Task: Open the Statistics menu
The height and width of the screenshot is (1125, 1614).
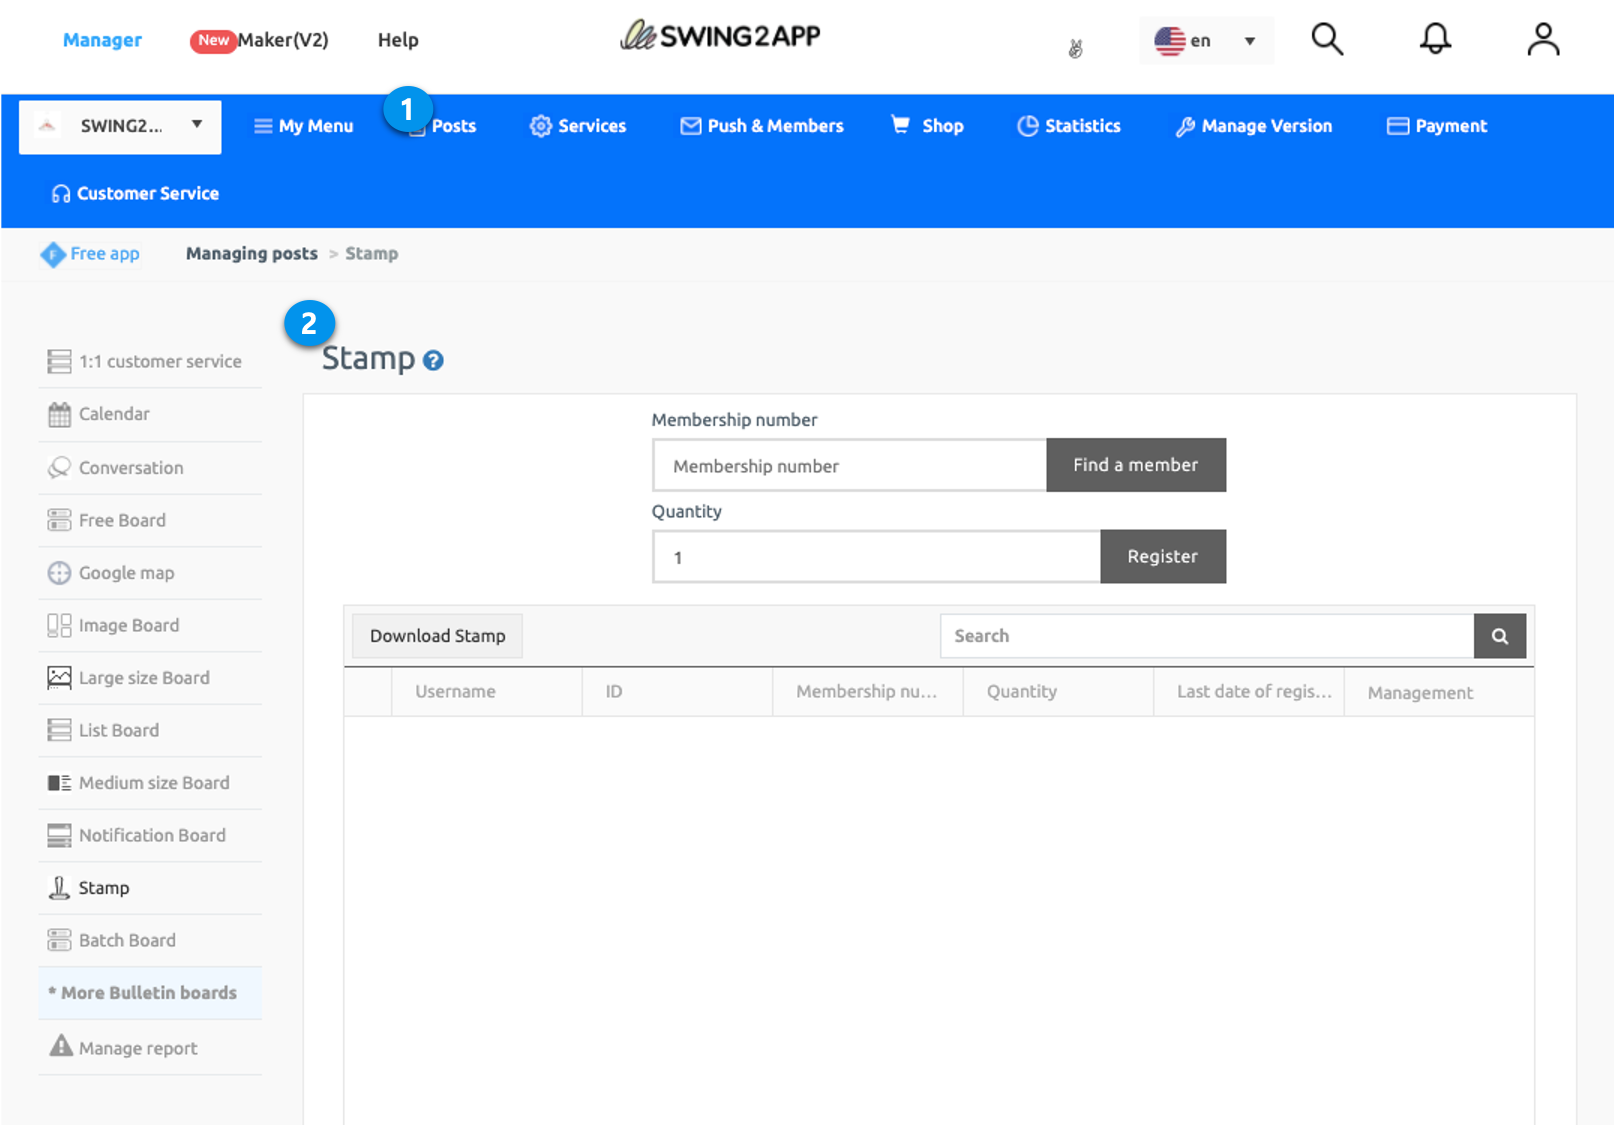Action: [x=1069, y=126]
